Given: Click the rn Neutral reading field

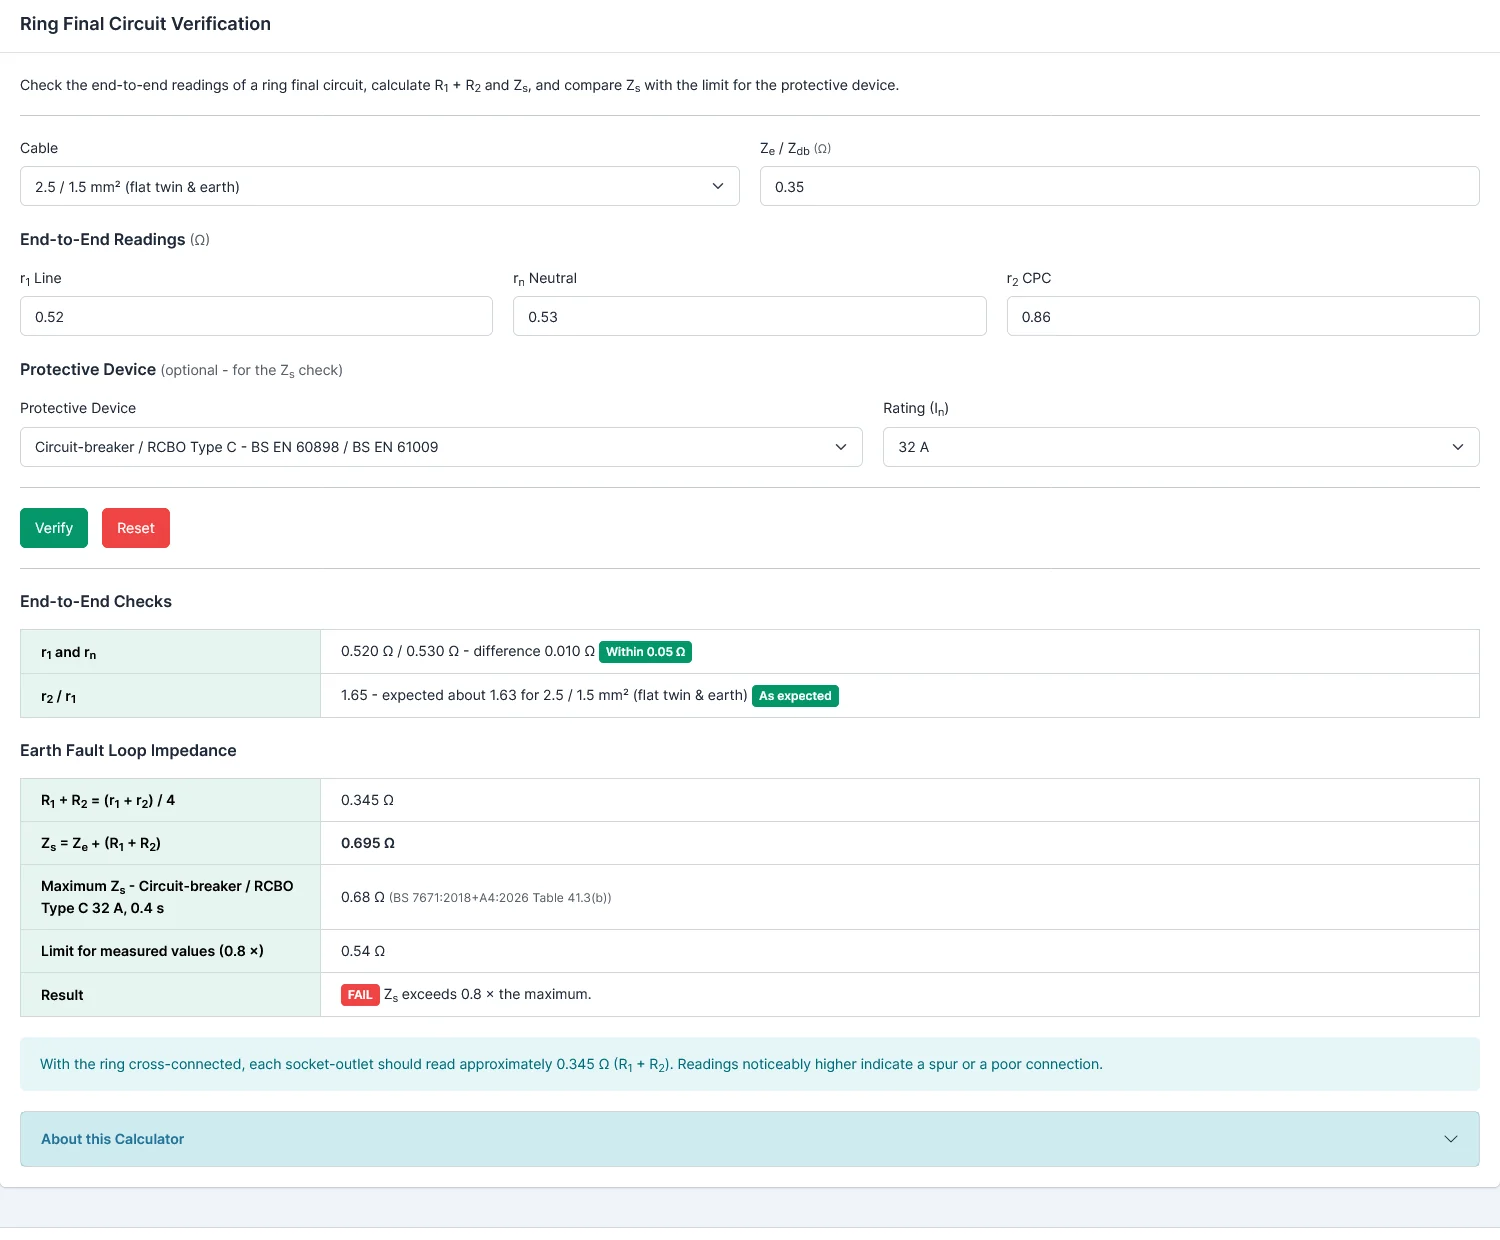Looking at the screenshot, I should coord(749,316).
